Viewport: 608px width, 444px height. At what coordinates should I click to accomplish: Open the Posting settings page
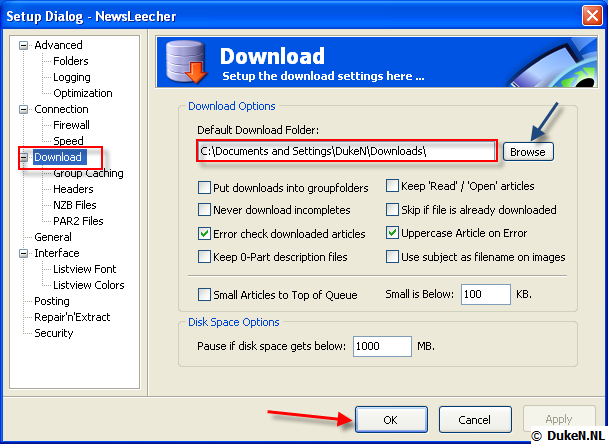[52, 301]
